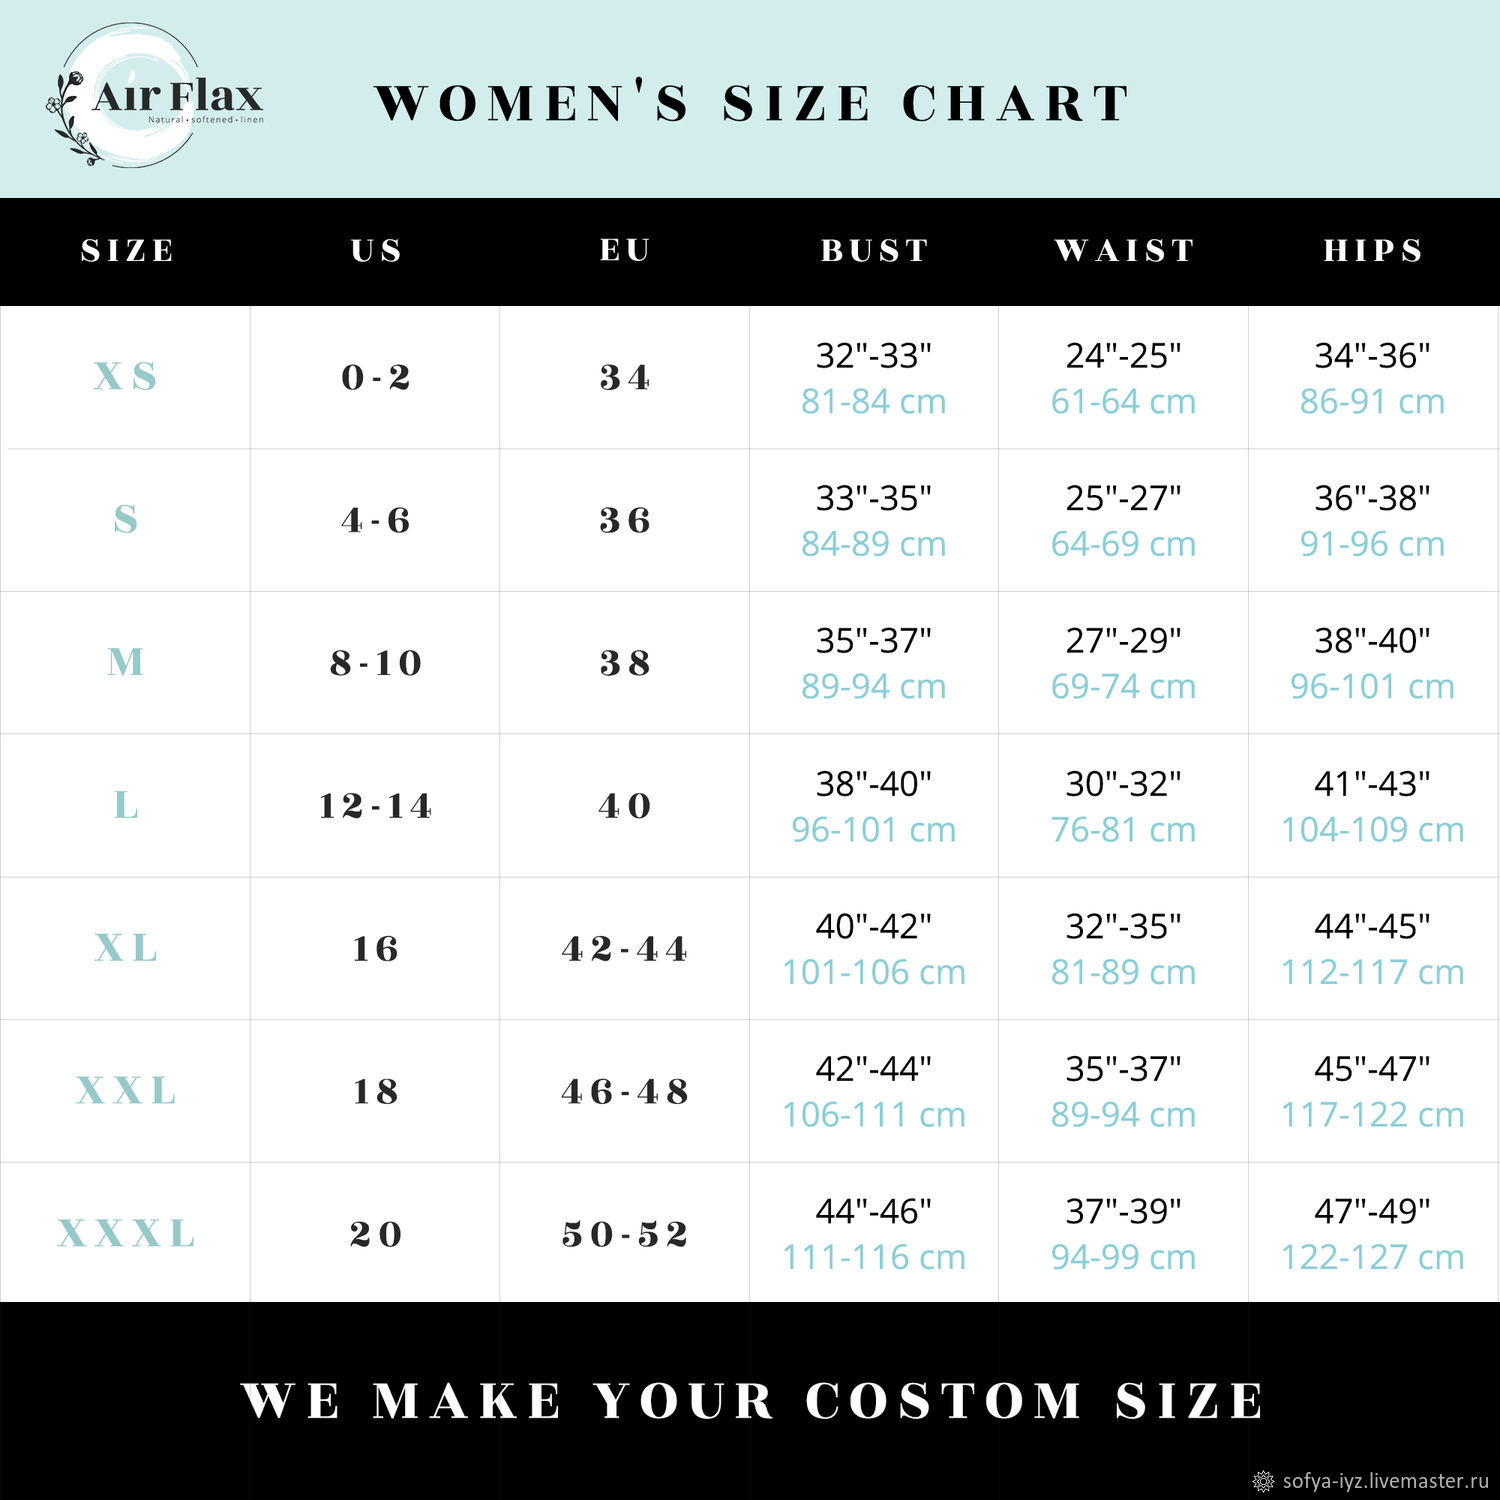Click the S size row label

[x=125, y=519]
